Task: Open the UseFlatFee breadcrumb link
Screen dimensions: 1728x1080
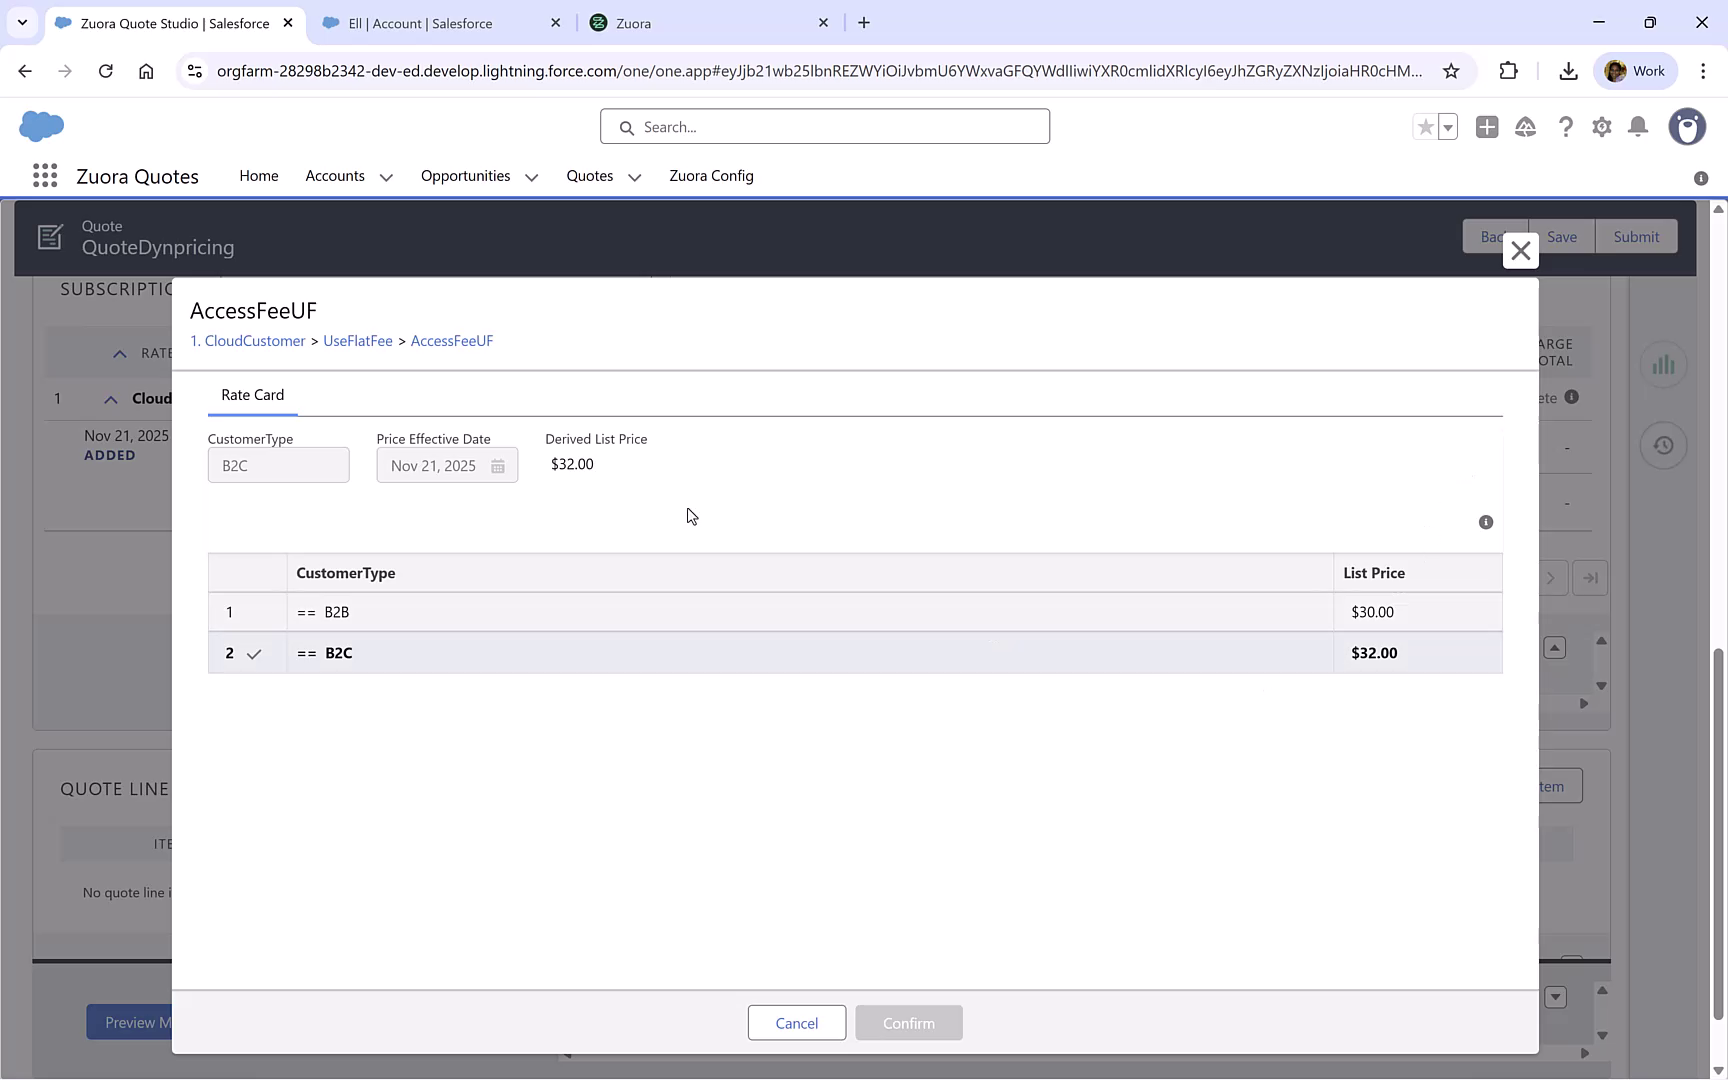Action: (x=357, y=340)
